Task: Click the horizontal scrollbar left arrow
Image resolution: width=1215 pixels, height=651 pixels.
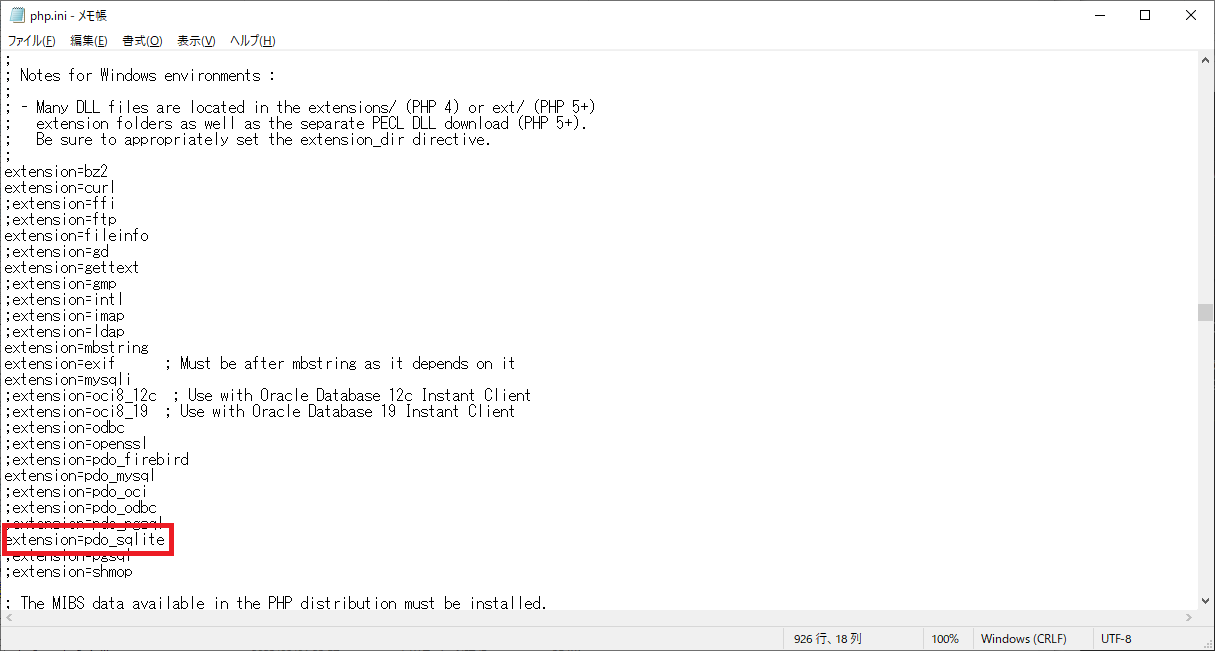Action: coord(8,618)
